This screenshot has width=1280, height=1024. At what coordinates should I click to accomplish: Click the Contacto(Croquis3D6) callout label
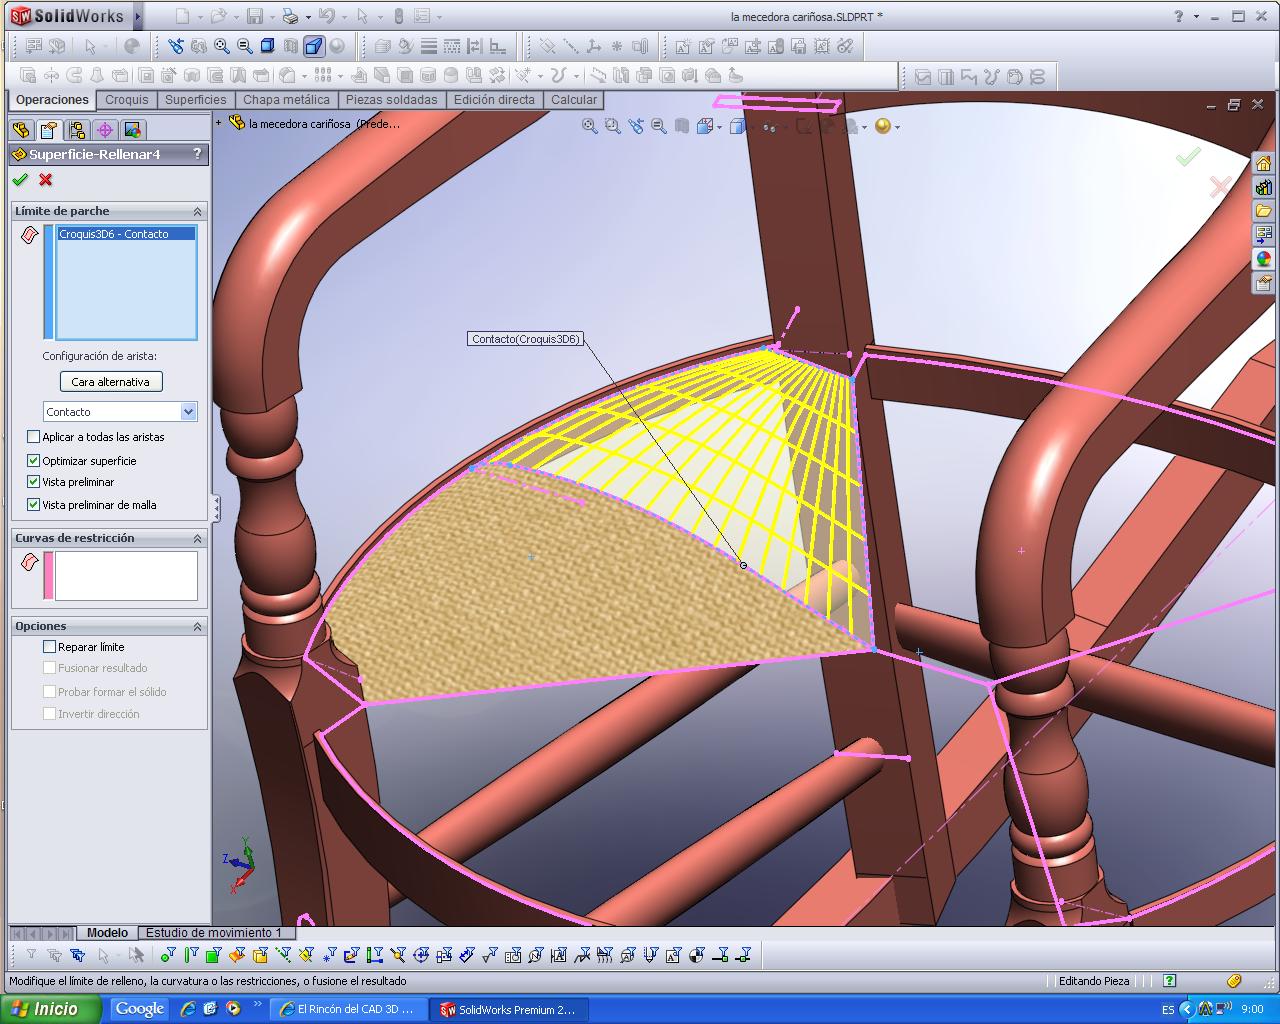tap(525, 339)
